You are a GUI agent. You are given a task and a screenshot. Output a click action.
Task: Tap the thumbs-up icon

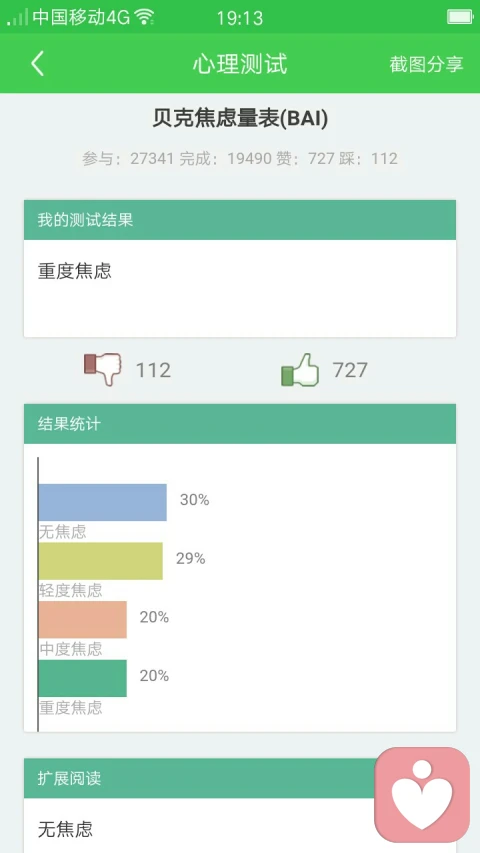pos(300,370)
